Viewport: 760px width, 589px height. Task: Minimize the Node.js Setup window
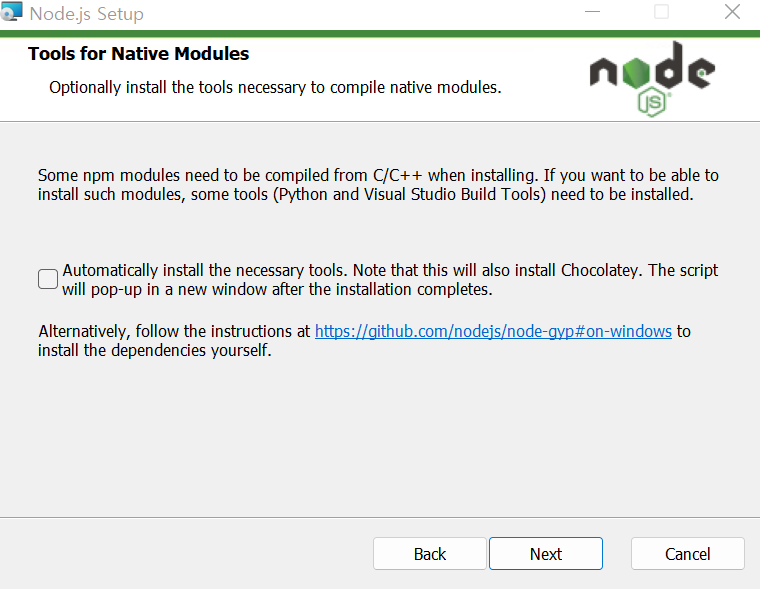coord(592,12)
